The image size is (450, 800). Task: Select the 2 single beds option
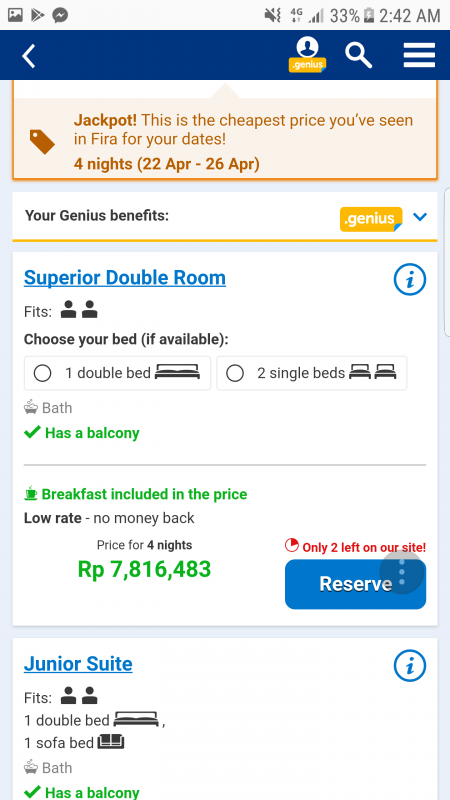tap(312, 373)
